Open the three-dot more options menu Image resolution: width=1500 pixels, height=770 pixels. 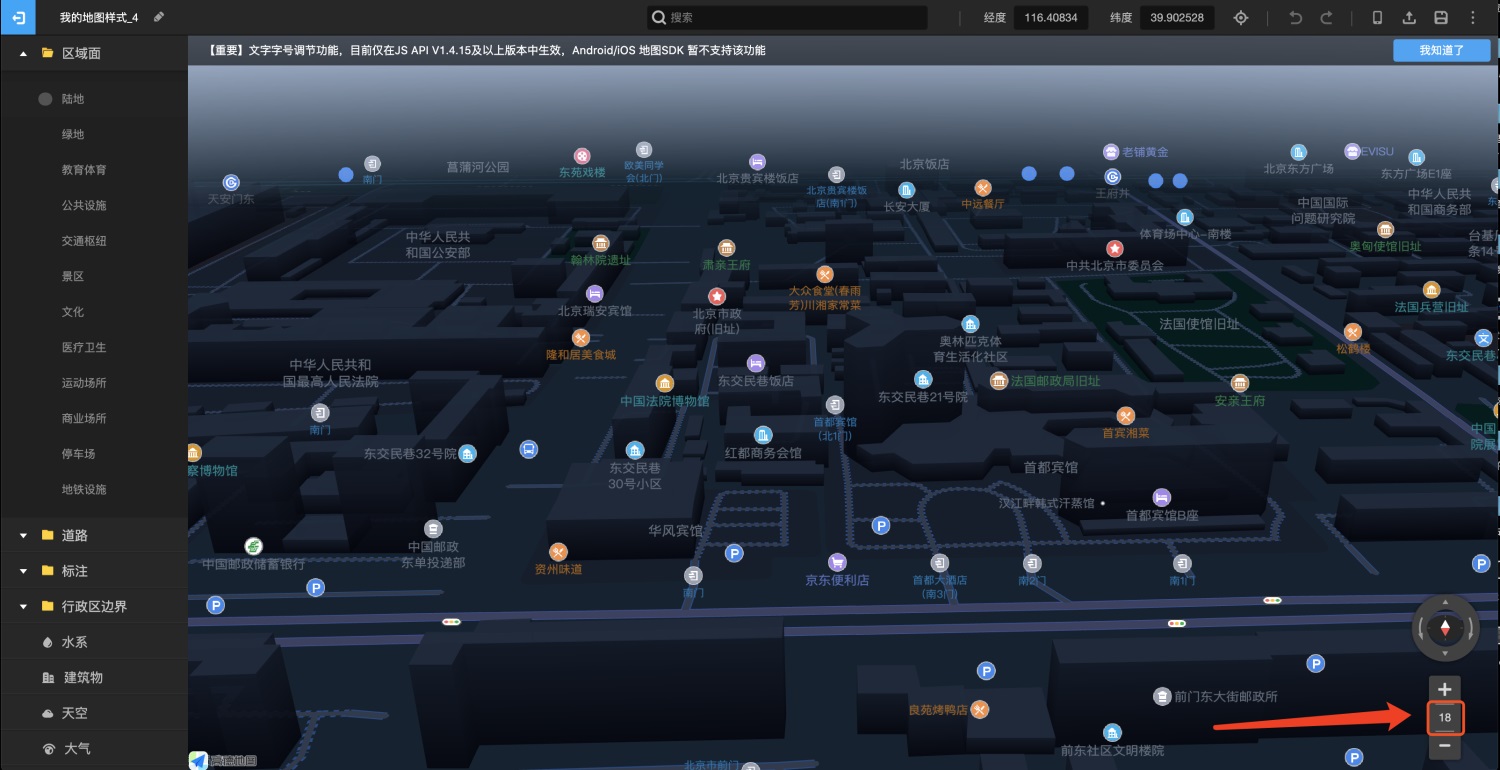pos(1473,18)
